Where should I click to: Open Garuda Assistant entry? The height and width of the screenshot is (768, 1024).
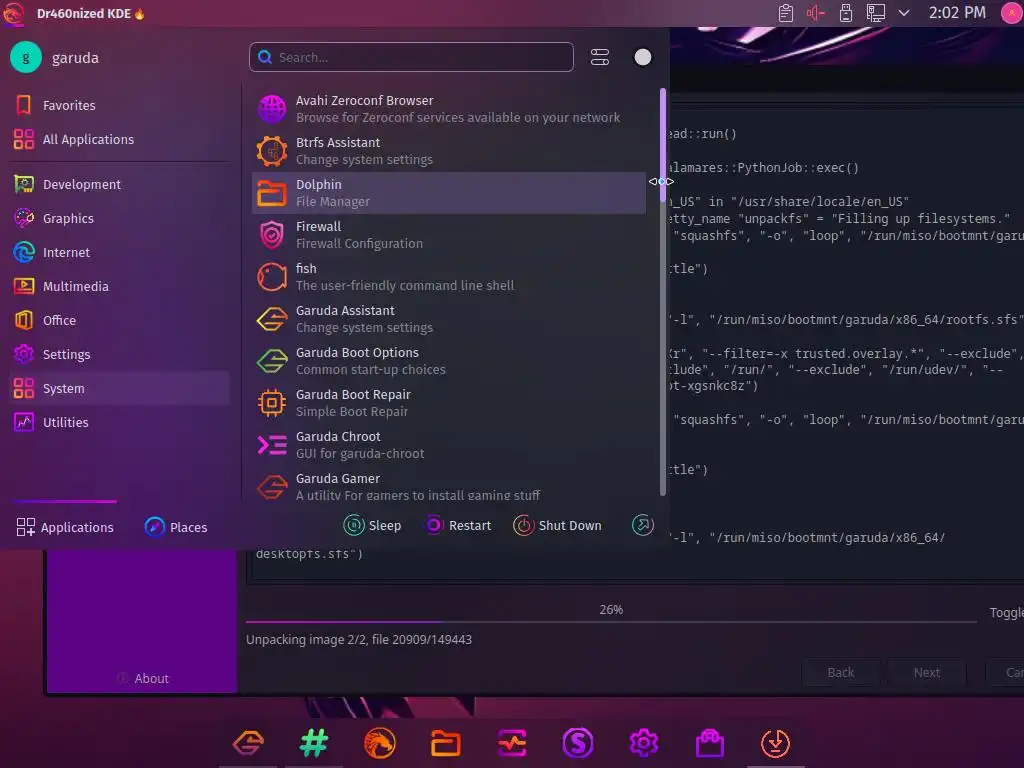(449, 319)
